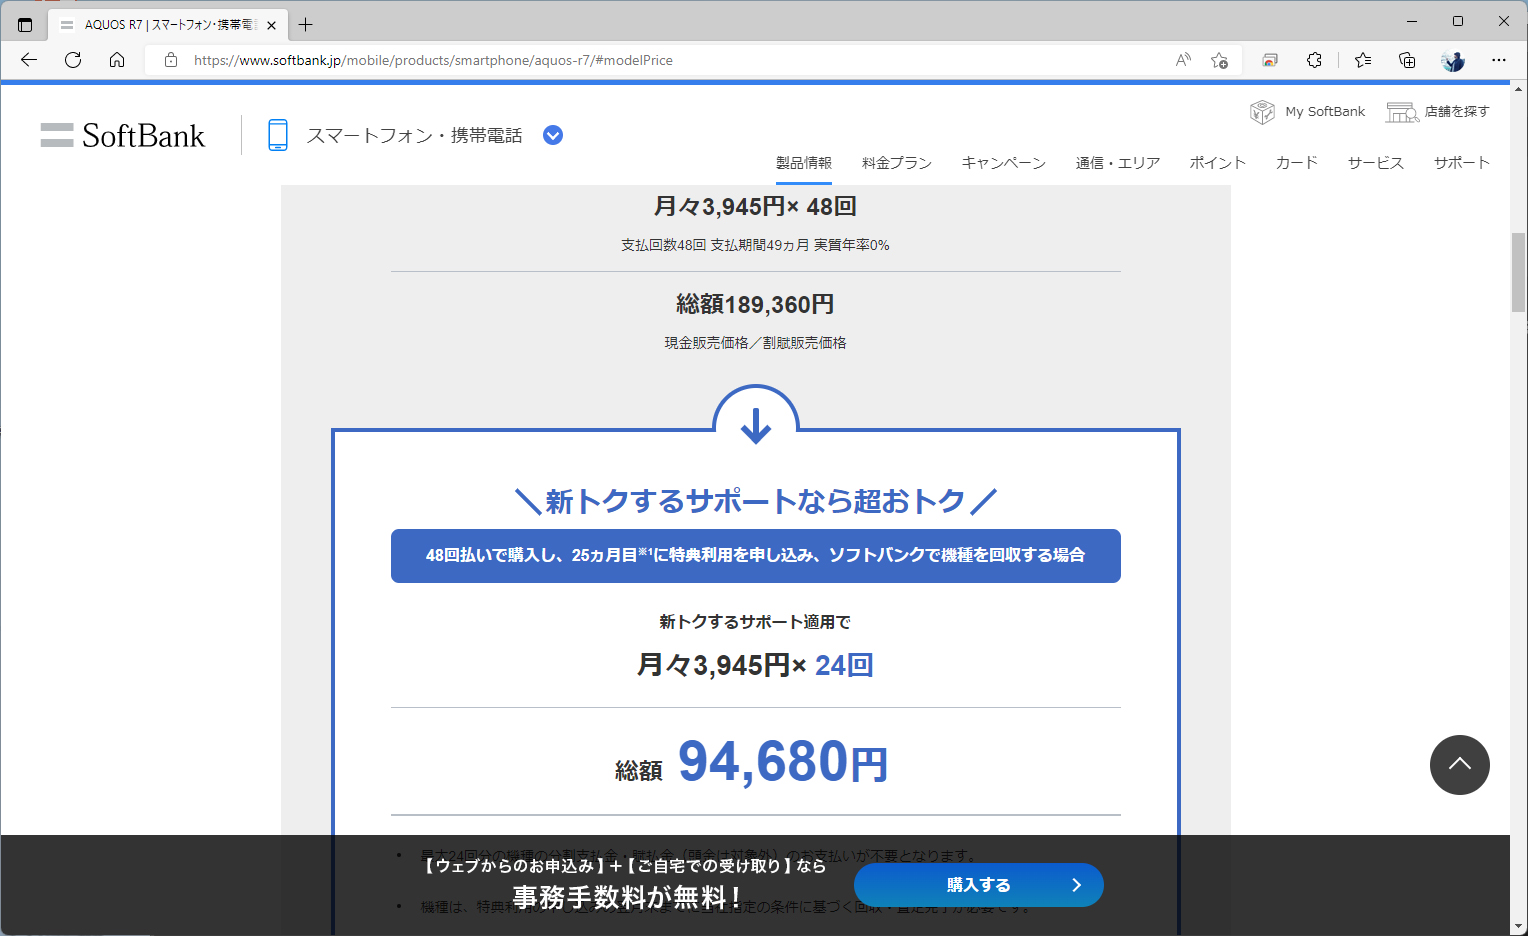The height and width of the screenshot is (936, 1528).
Task: Open Settings and more menu
Action: tap(1499, 60)
